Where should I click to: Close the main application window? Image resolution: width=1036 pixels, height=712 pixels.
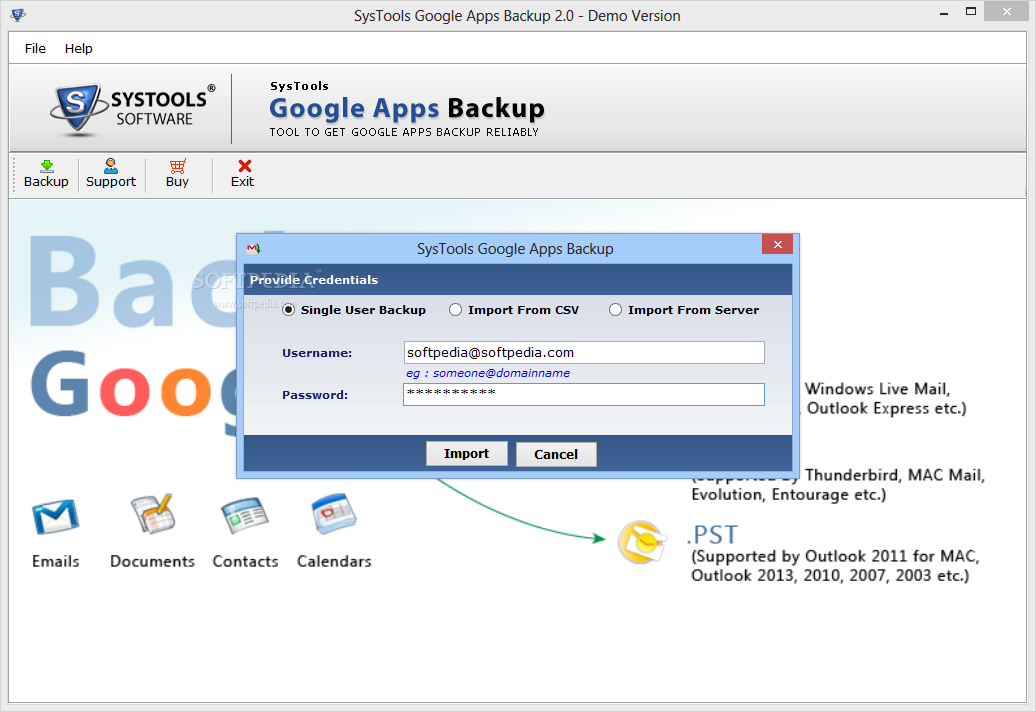click(1007, 12)
